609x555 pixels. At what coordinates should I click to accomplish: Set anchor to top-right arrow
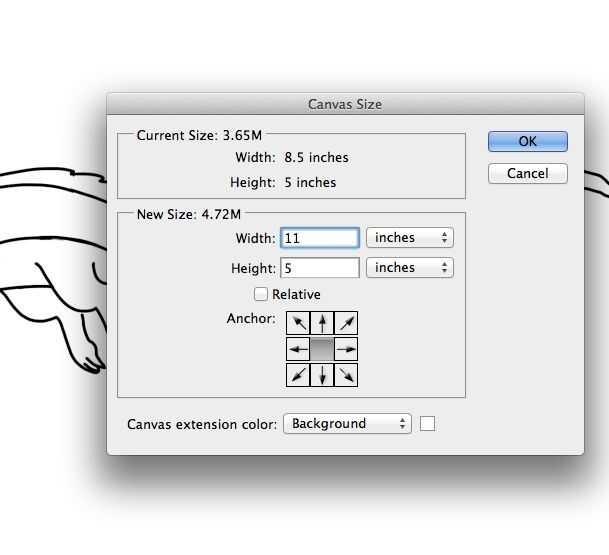(x=346, y=323)
